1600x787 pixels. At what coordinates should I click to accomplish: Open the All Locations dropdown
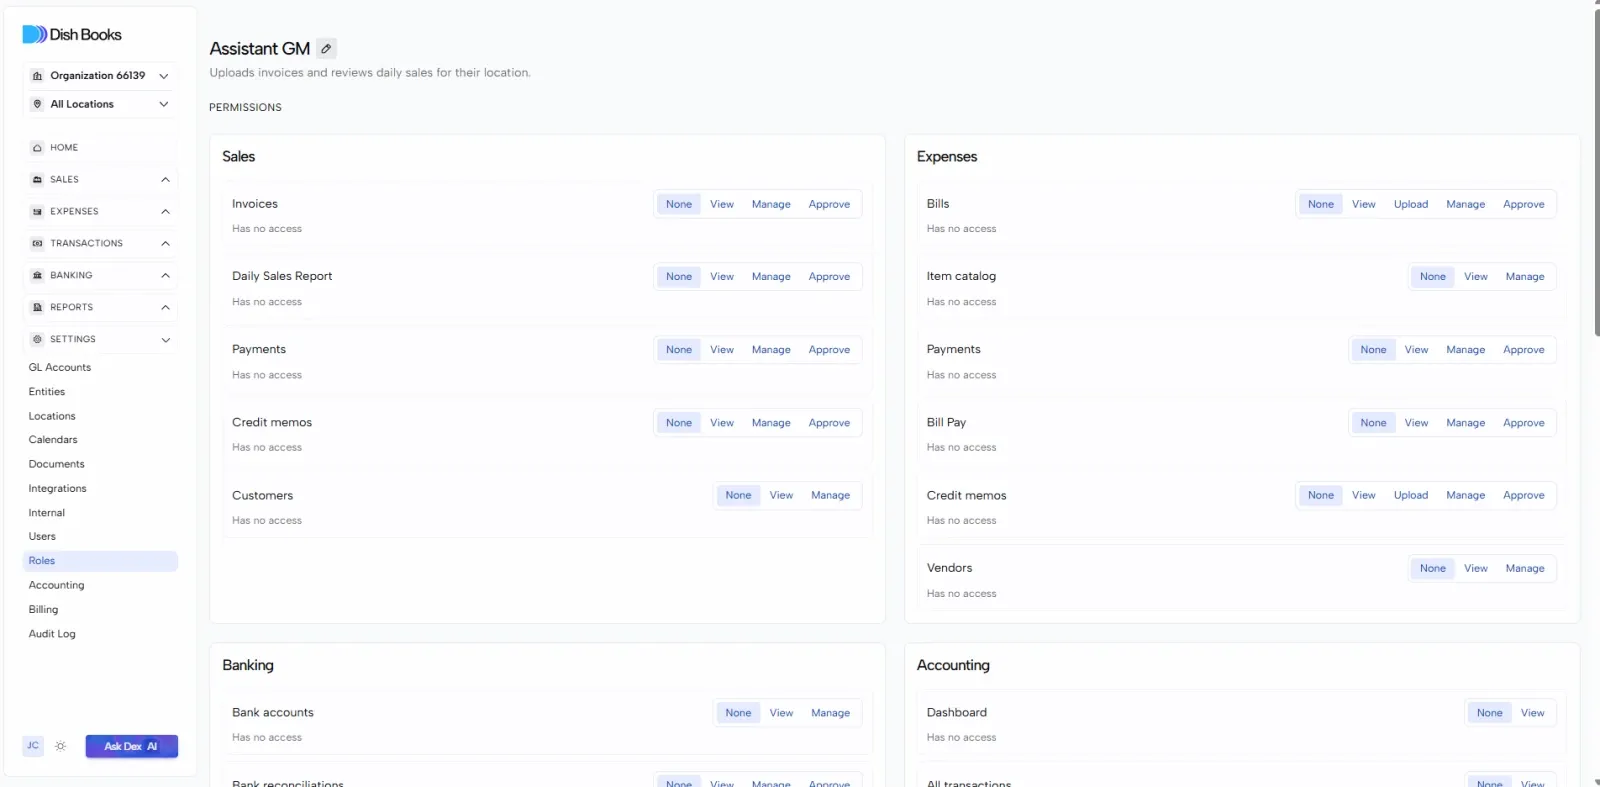100,104
